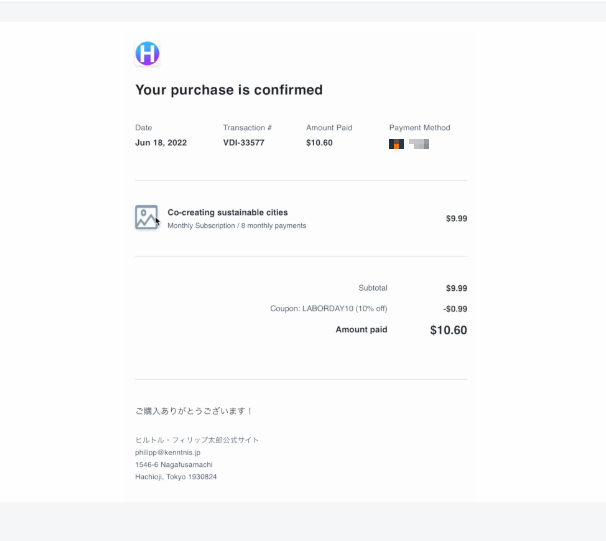The height and width of the screenshot is (541, 606).
Task: Click the Your purchase is confirmed heading
Action: [229, 90]
